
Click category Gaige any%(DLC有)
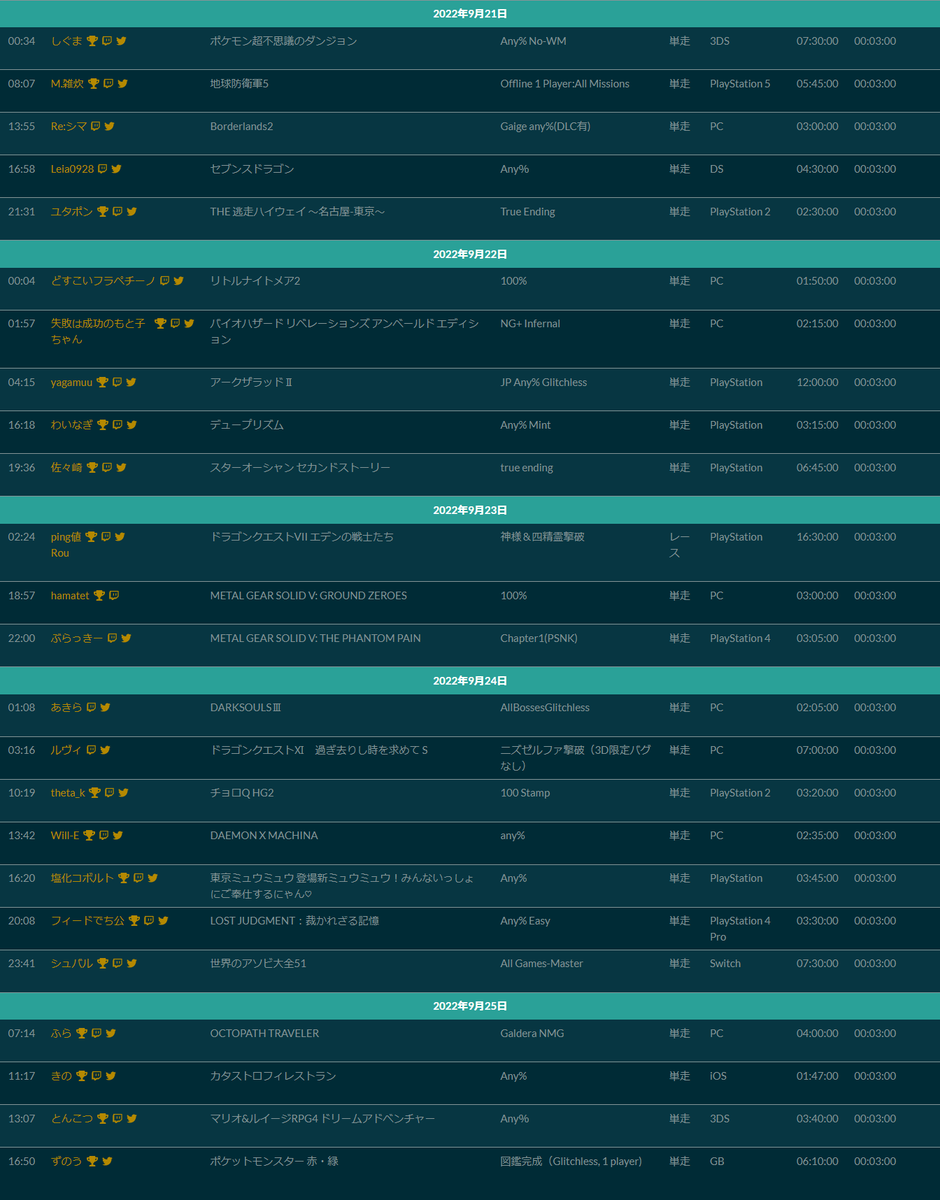click(545, 127)
